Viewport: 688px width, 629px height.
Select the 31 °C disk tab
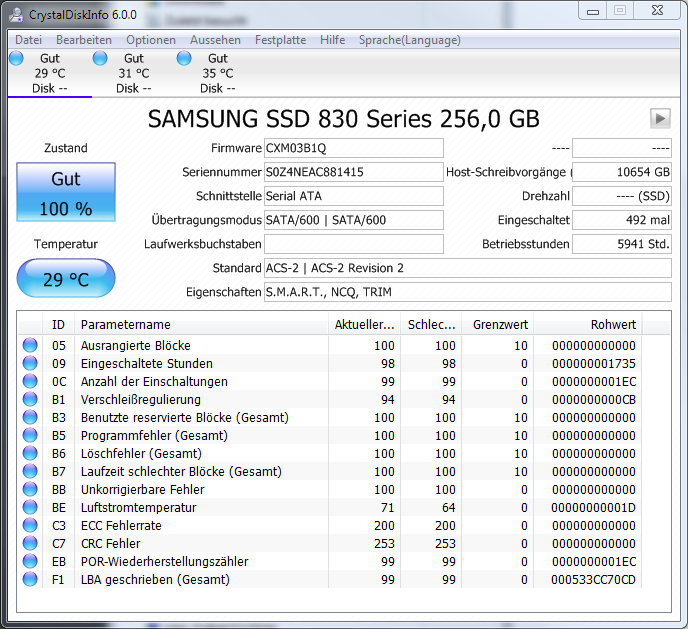(134, 73)
